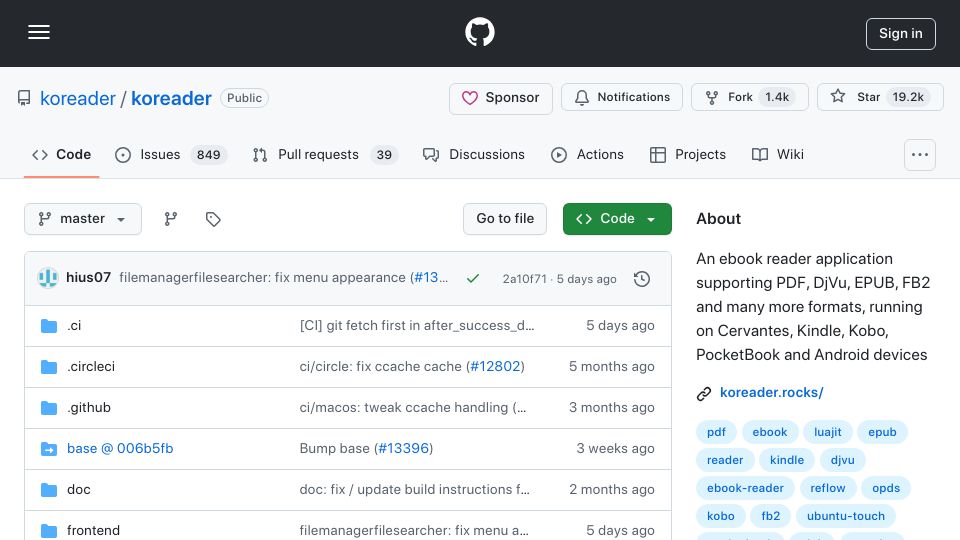This screenshot has height=540, width=960.
Task: Click the epub topic tag
Action: point(882,432)
